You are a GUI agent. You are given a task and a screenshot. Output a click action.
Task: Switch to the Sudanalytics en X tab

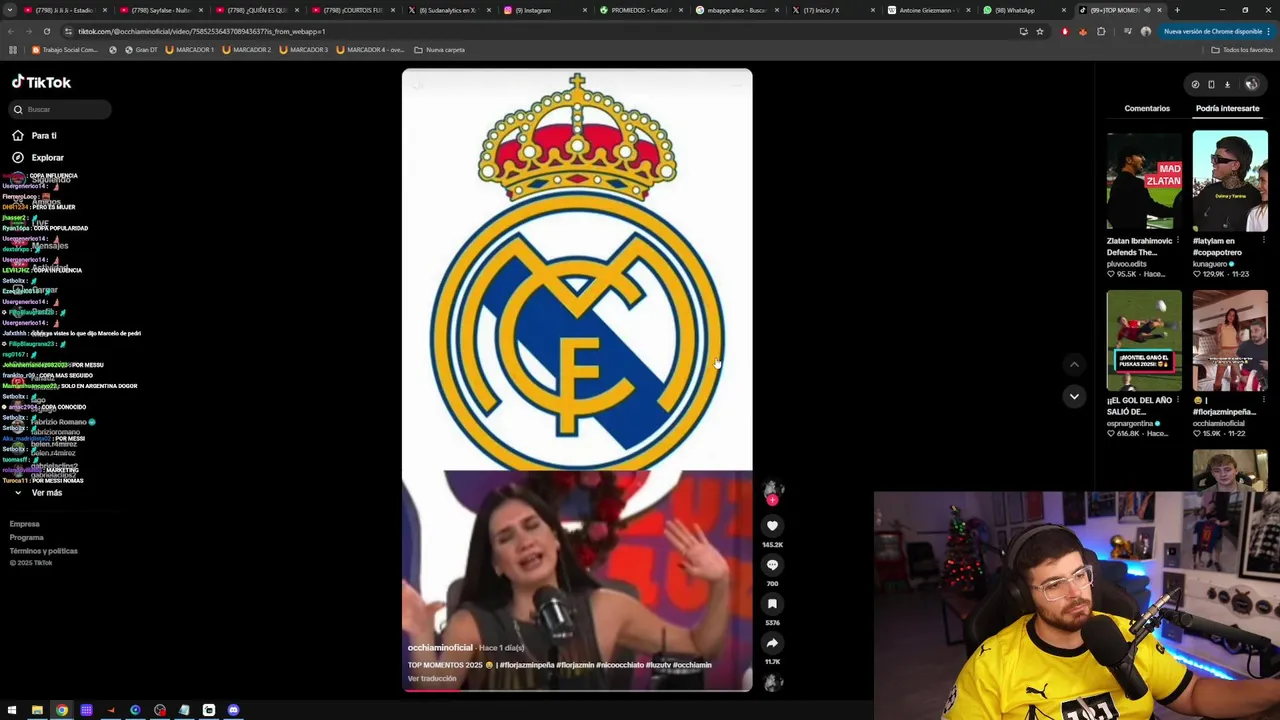pyautogui.click(x=448, y=10)
